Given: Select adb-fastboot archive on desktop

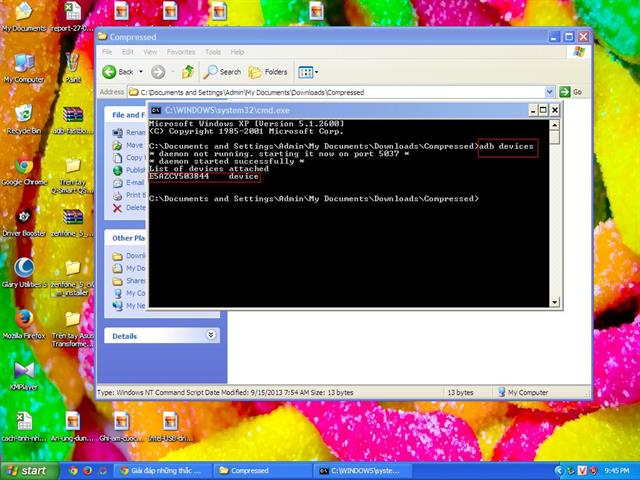Looking at the screenshot, I should pyautogui.click(x=73, y=120).
